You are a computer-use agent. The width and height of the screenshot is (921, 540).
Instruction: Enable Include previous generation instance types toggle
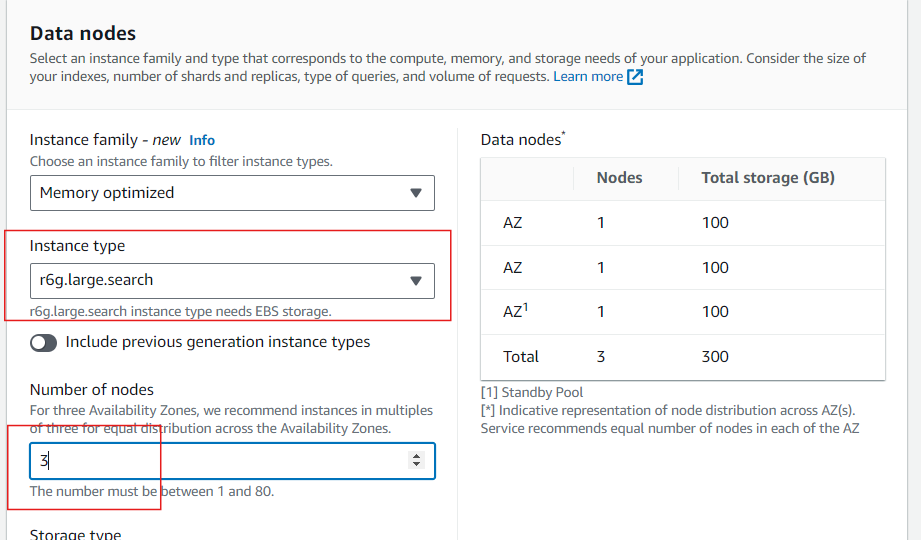(x=43, y=343)
